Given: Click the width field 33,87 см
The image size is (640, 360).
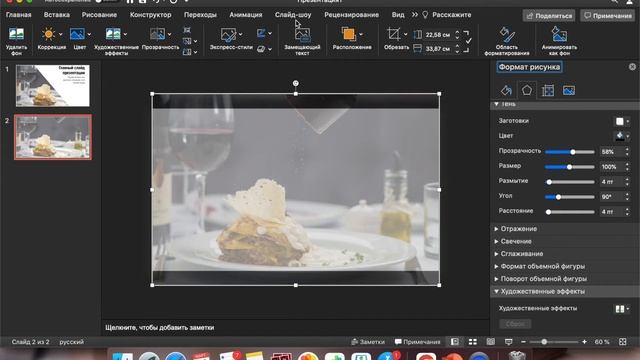Looking at the screenshot, I should 438,49.
